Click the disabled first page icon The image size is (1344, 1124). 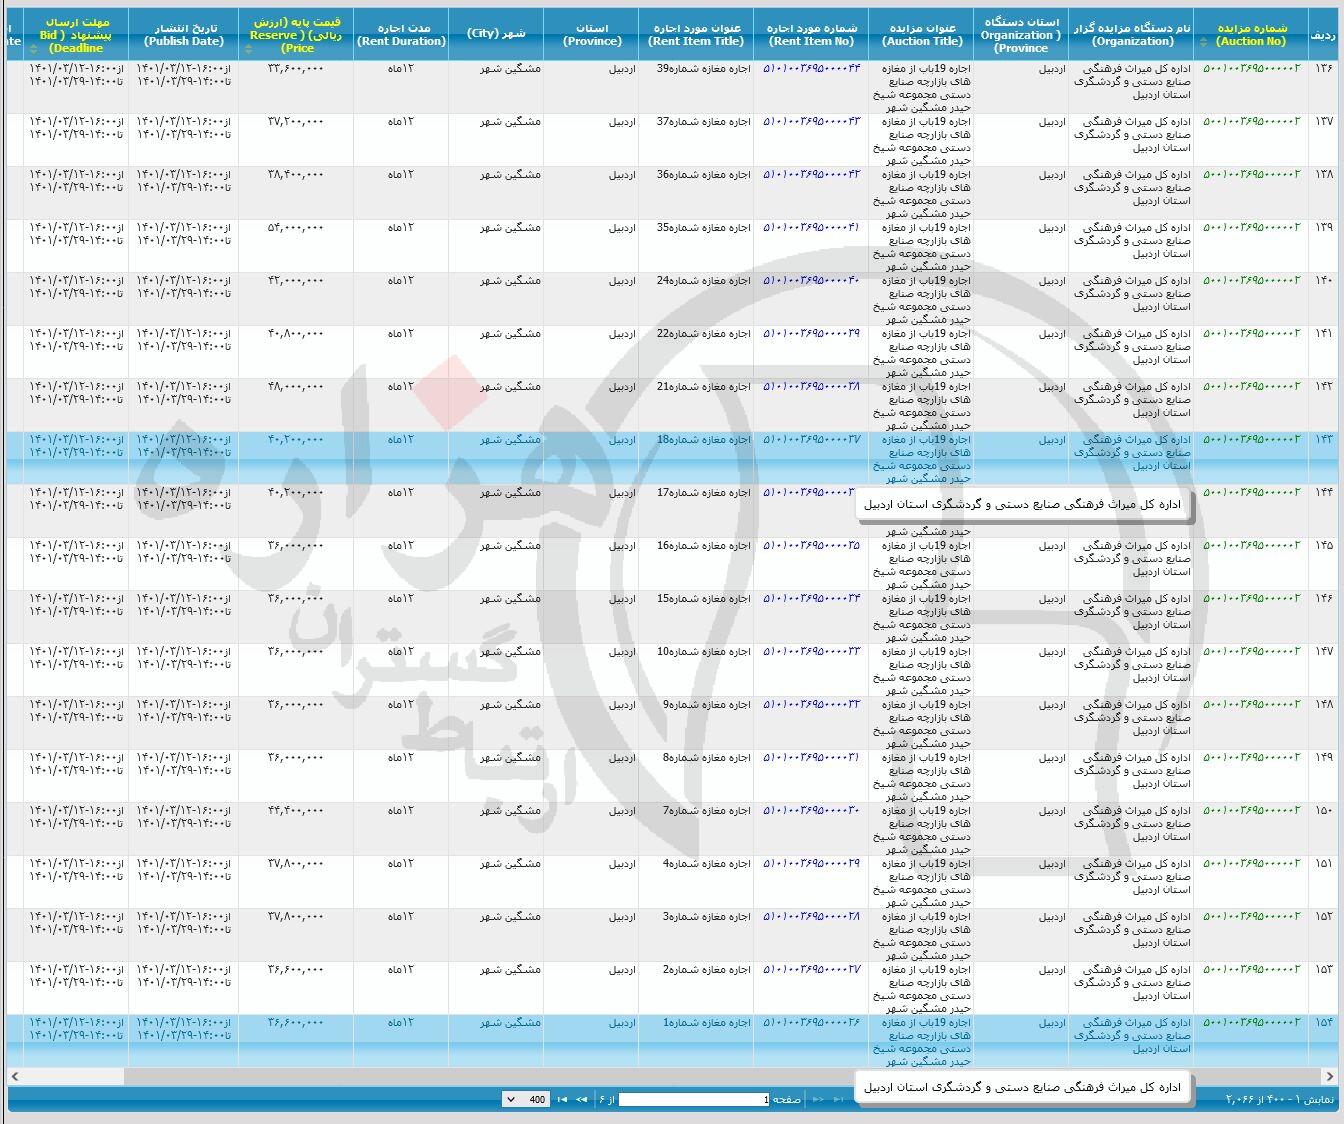click(838, 1099)
